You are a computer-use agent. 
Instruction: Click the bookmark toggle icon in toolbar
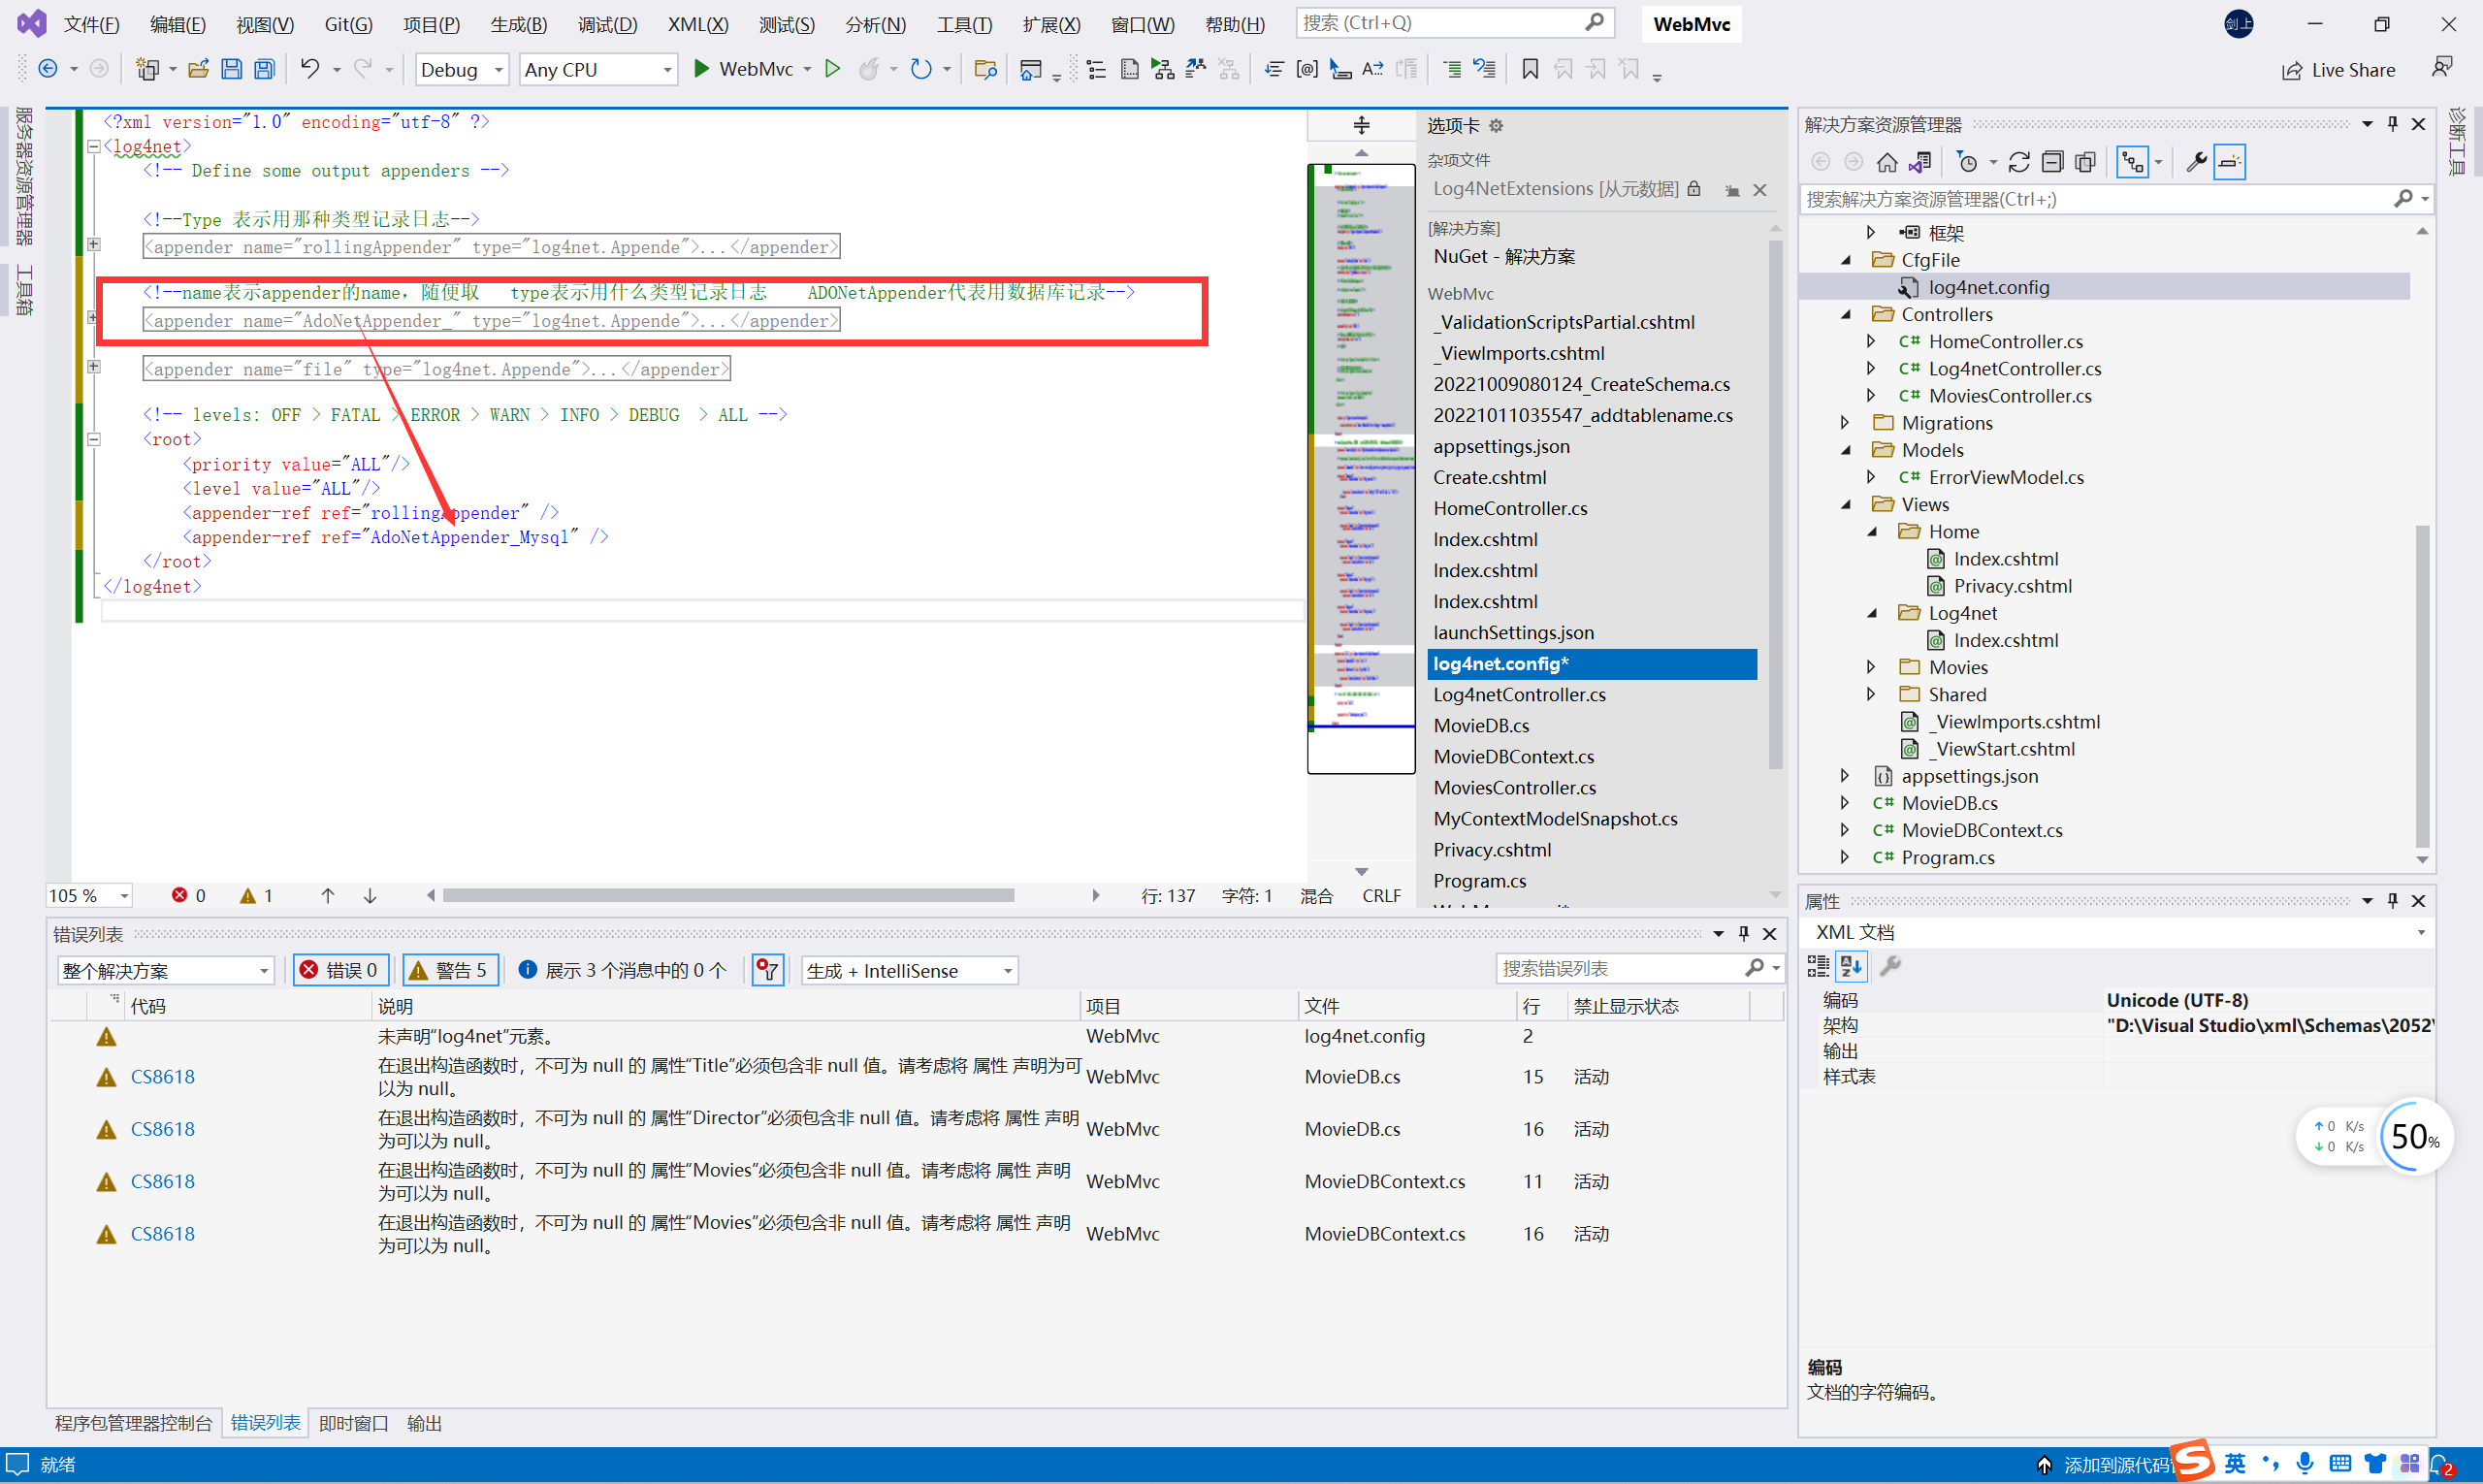click(x=1529, y=69)
